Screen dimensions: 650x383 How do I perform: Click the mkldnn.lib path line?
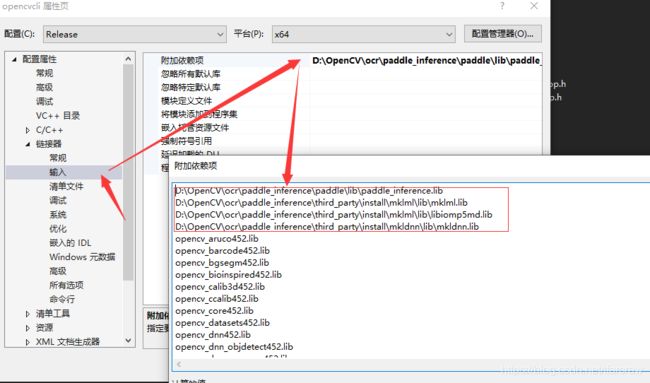tap(327, 227)
